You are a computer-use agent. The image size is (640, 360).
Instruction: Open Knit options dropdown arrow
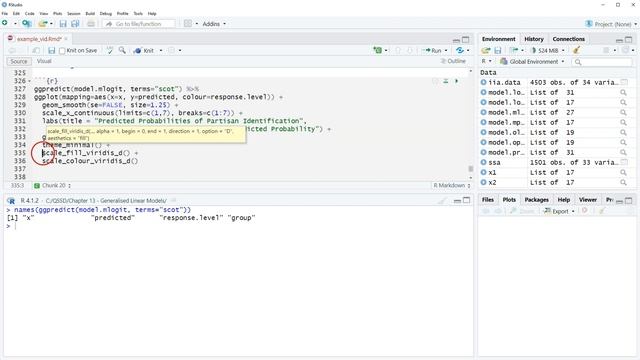161,51
